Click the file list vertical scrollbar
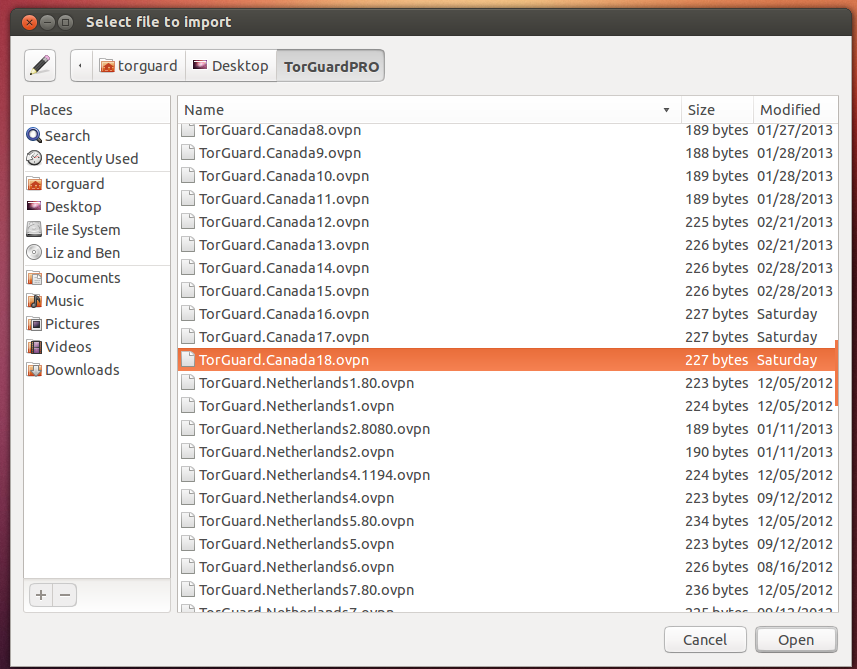 836,373
